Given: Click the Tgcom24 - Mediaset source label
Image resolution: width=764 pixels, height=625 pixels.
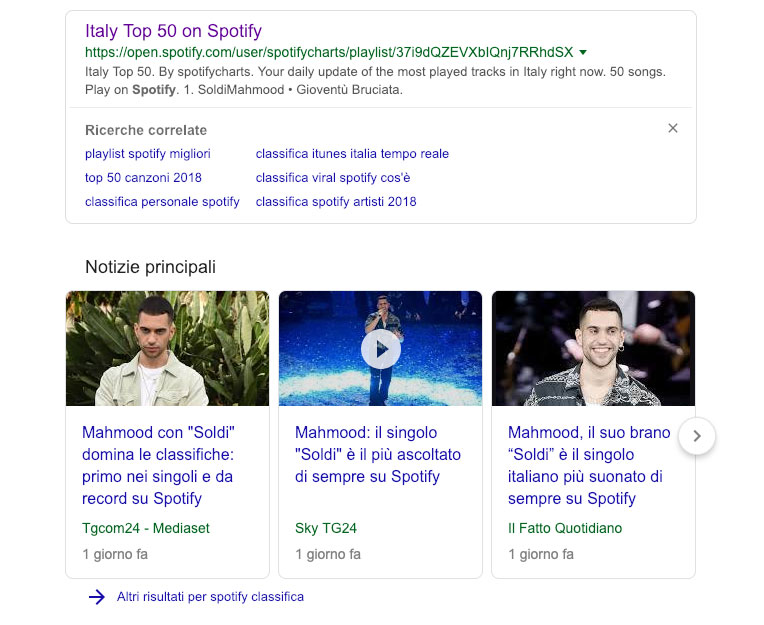Looking at the screenshot, I should [x=146, y=528].
